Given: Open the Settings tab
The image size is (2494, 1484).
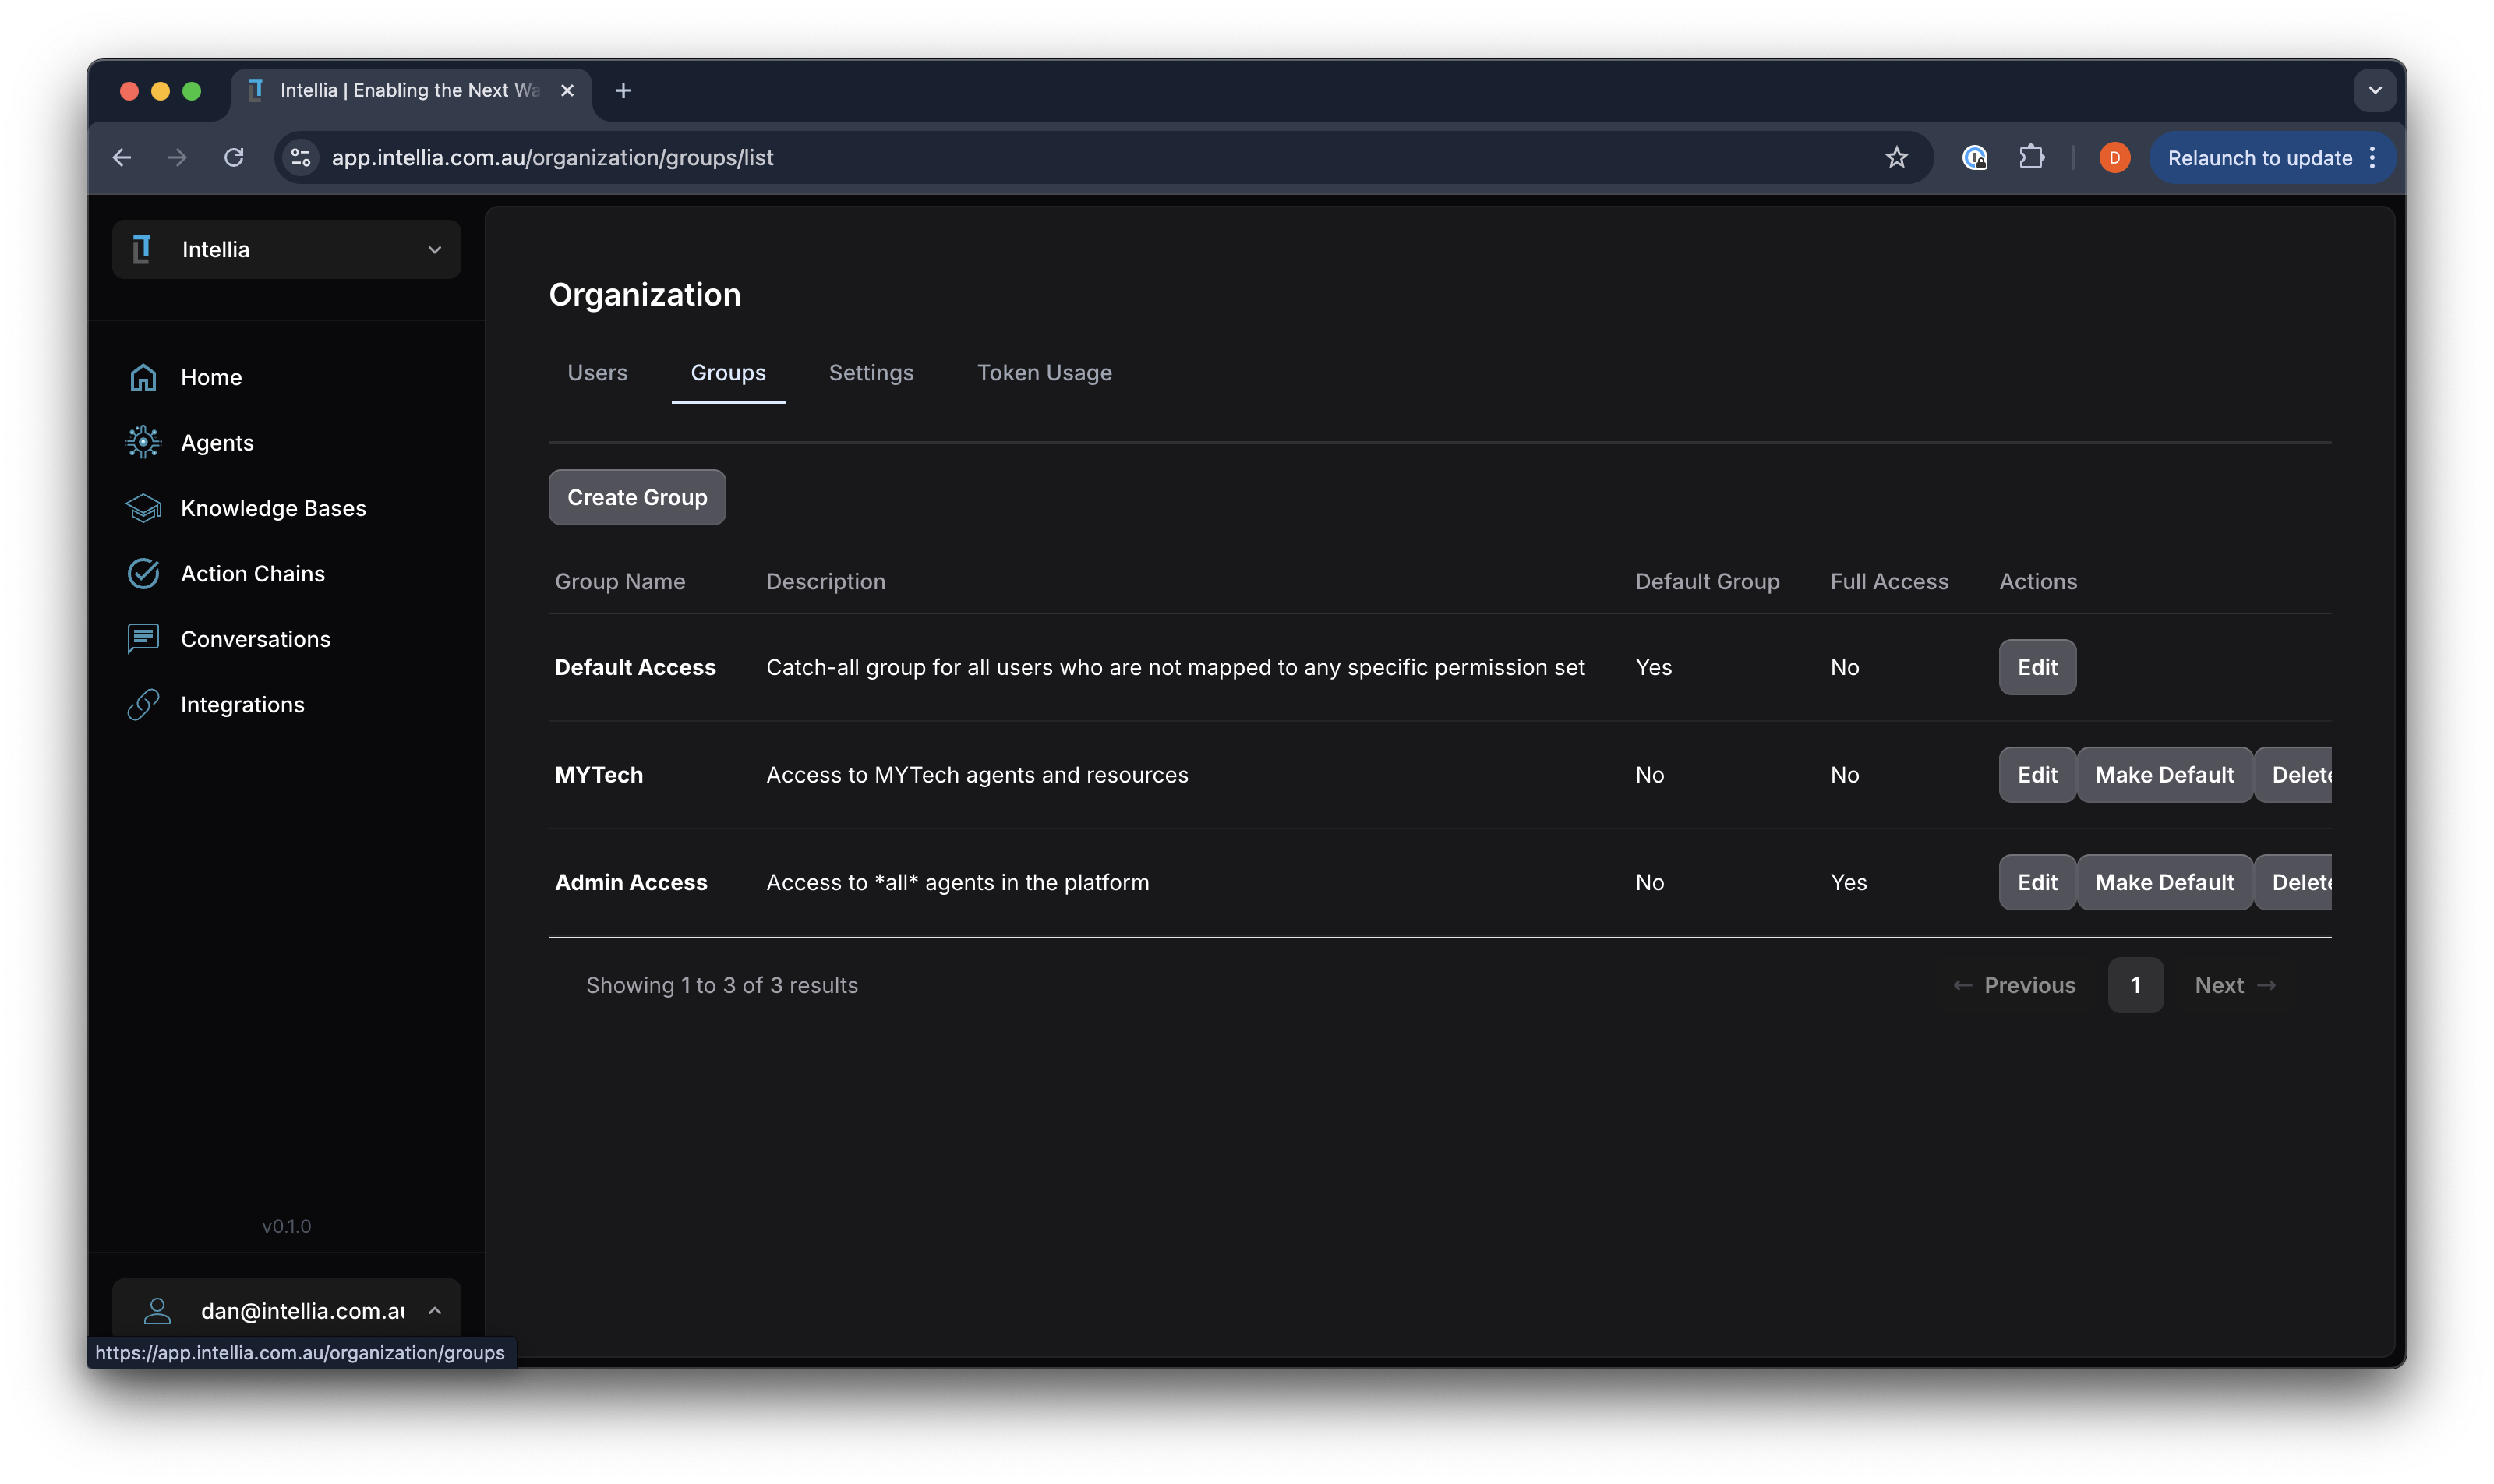Looking at the screenshot, I should pos(871,372).
